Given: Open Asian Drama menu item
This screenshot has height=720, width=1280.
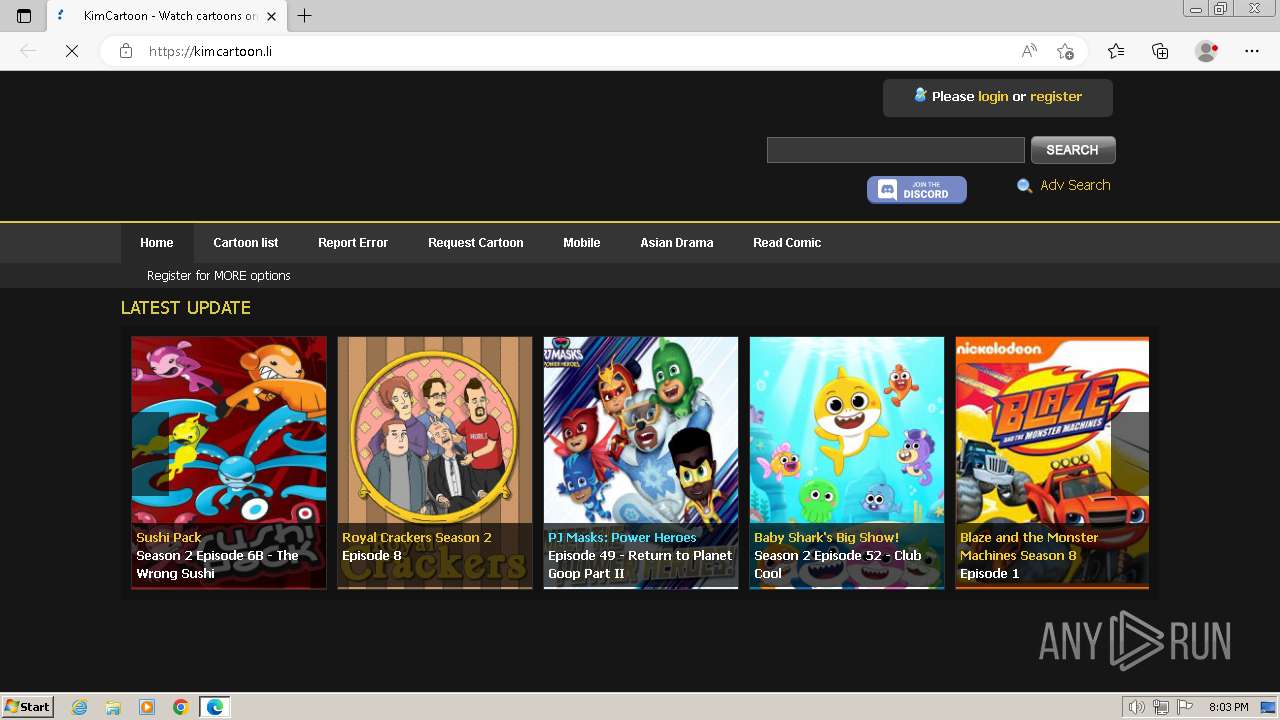Looking at the screenshot, I should point(677,243).
